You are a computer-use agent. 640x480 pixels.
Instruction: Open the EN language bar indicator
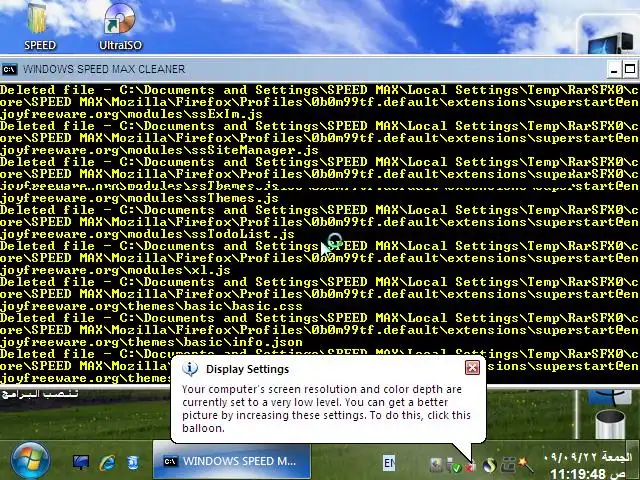389,463
